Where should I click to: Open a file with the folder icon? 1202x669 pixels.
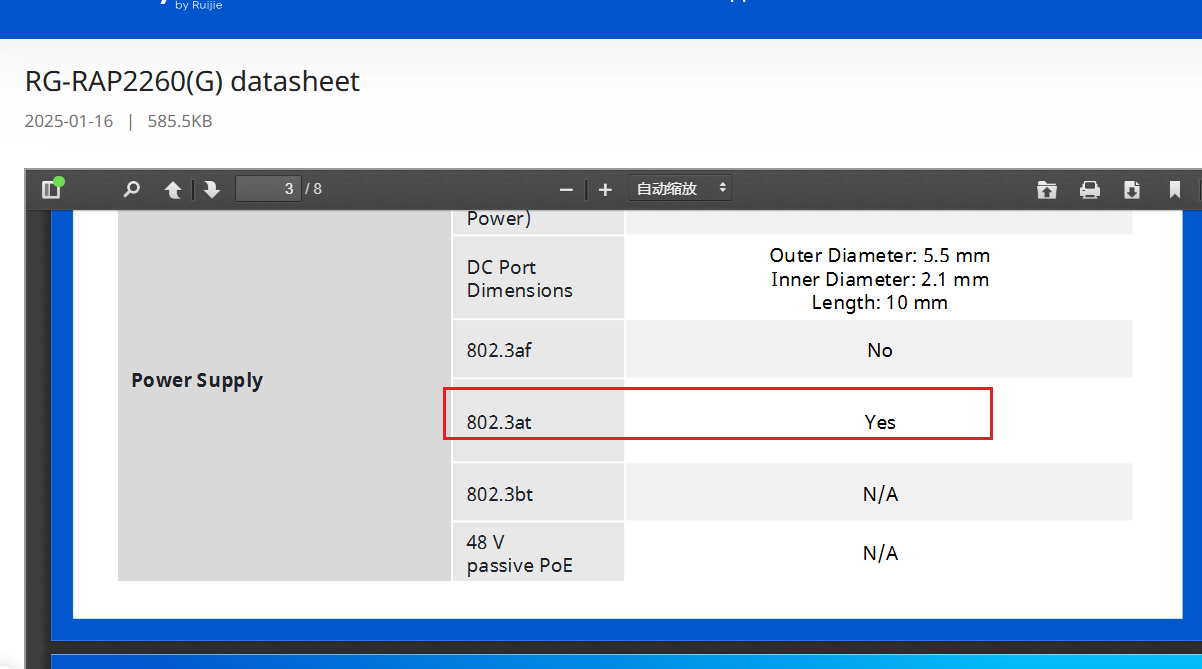coord(1047,189)
